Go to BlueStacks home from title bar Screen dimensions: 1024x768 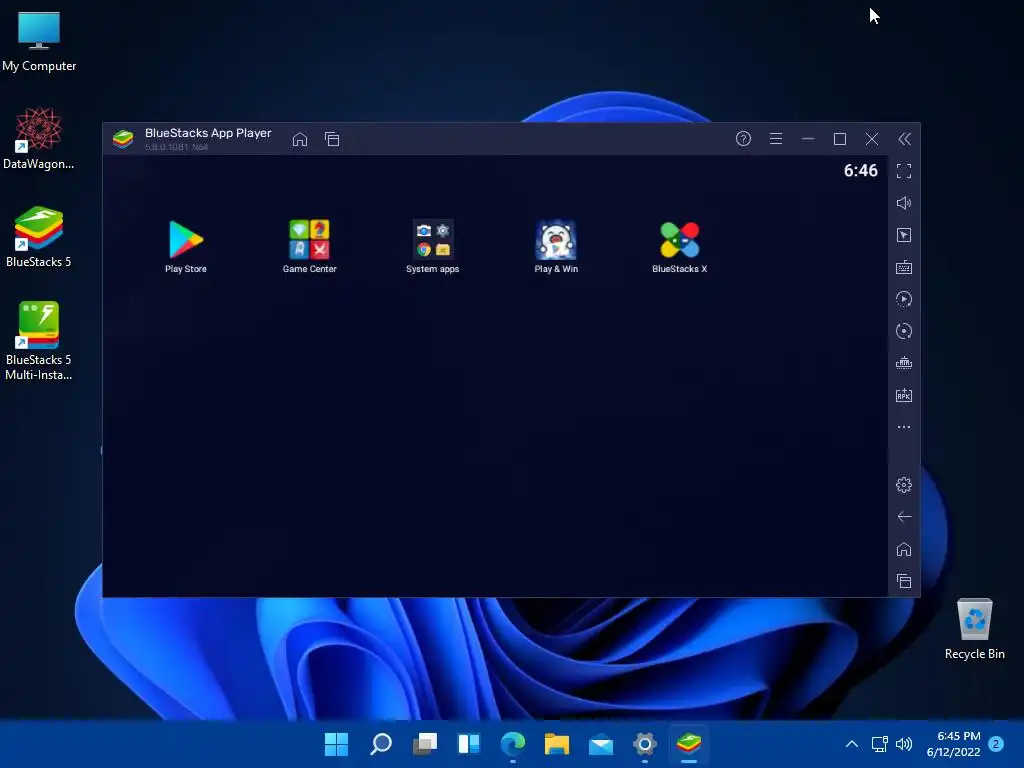(x=300, y=139)
